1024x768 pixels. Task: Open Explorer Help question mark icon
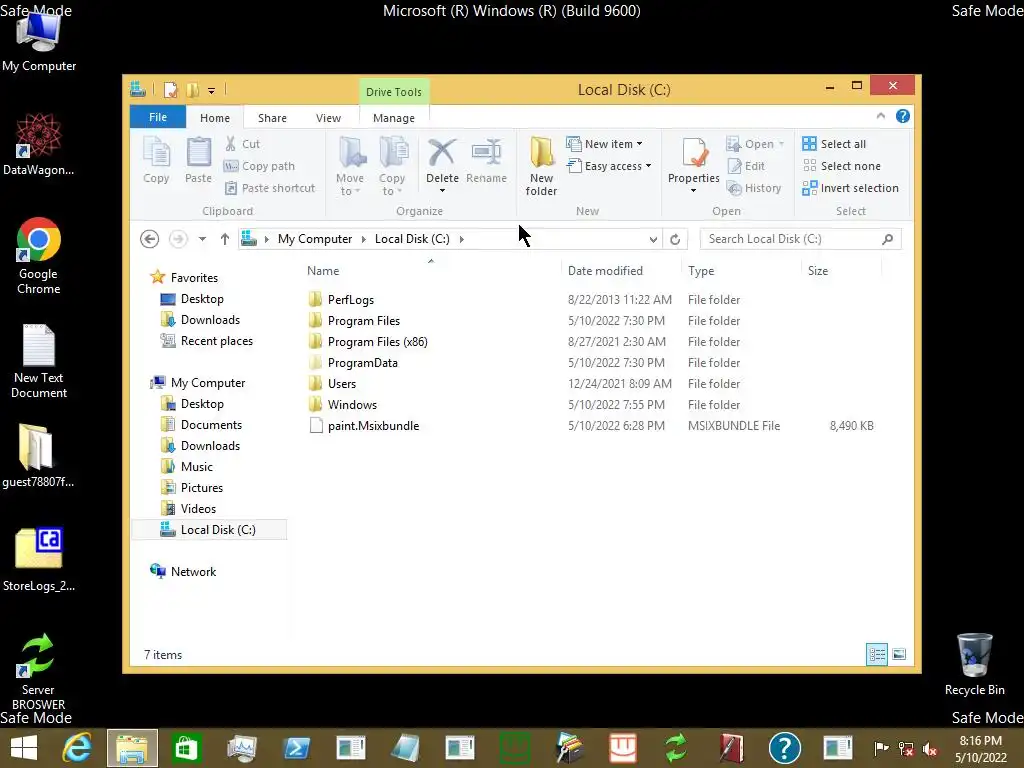pos(903,116)
